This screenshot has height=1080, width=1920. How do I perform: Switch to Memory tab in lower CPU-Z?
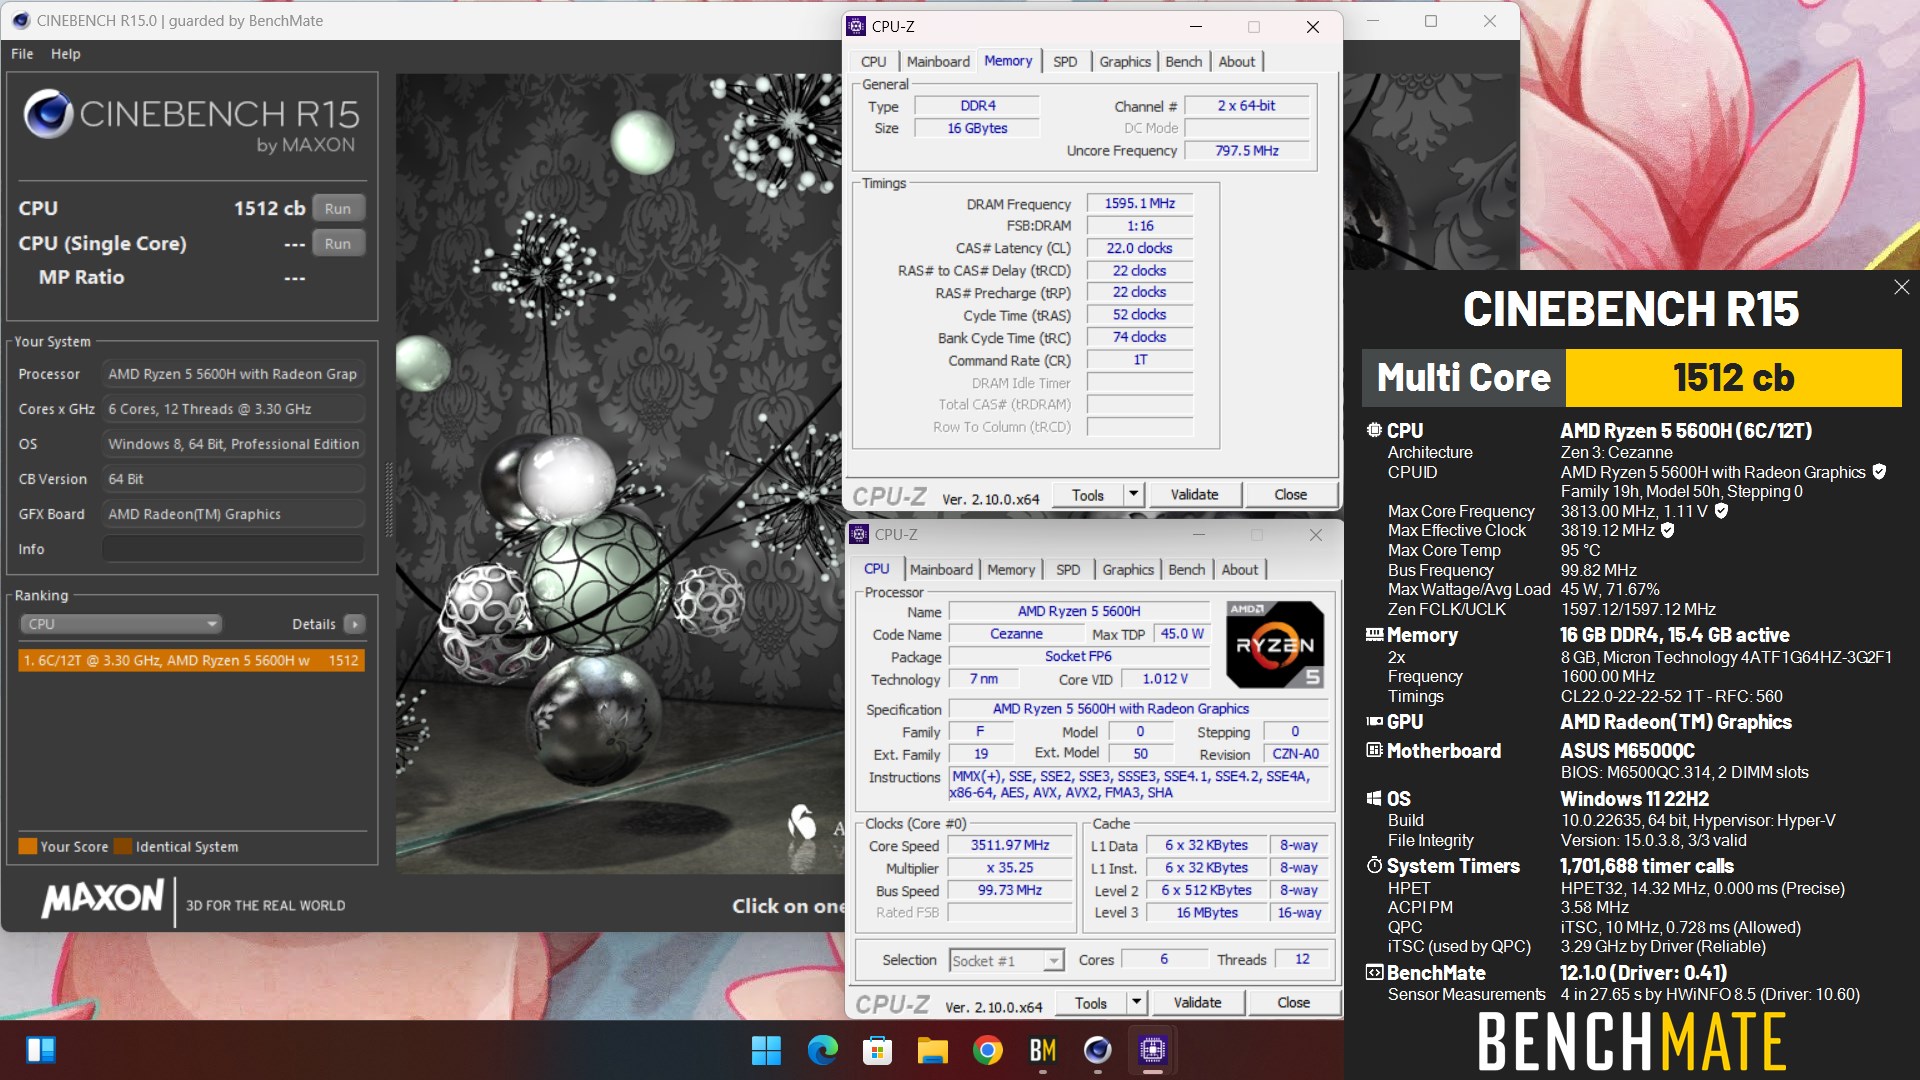pos(1011,570)
